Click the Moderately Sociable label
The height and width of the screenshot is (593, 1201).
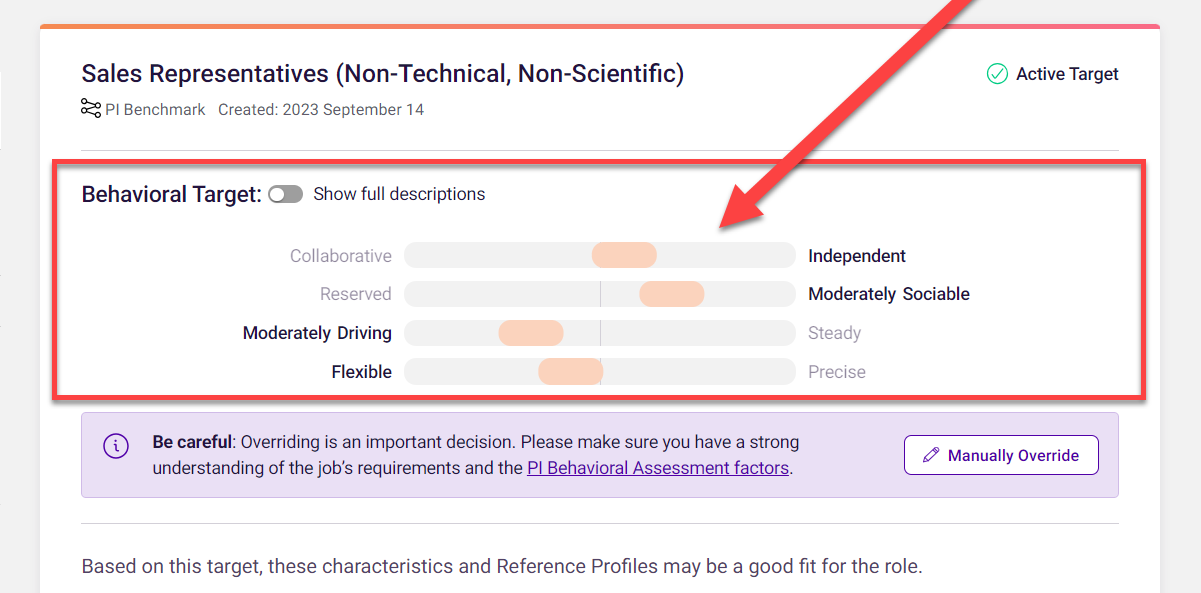pyautogui.click(x=889, y=294)
